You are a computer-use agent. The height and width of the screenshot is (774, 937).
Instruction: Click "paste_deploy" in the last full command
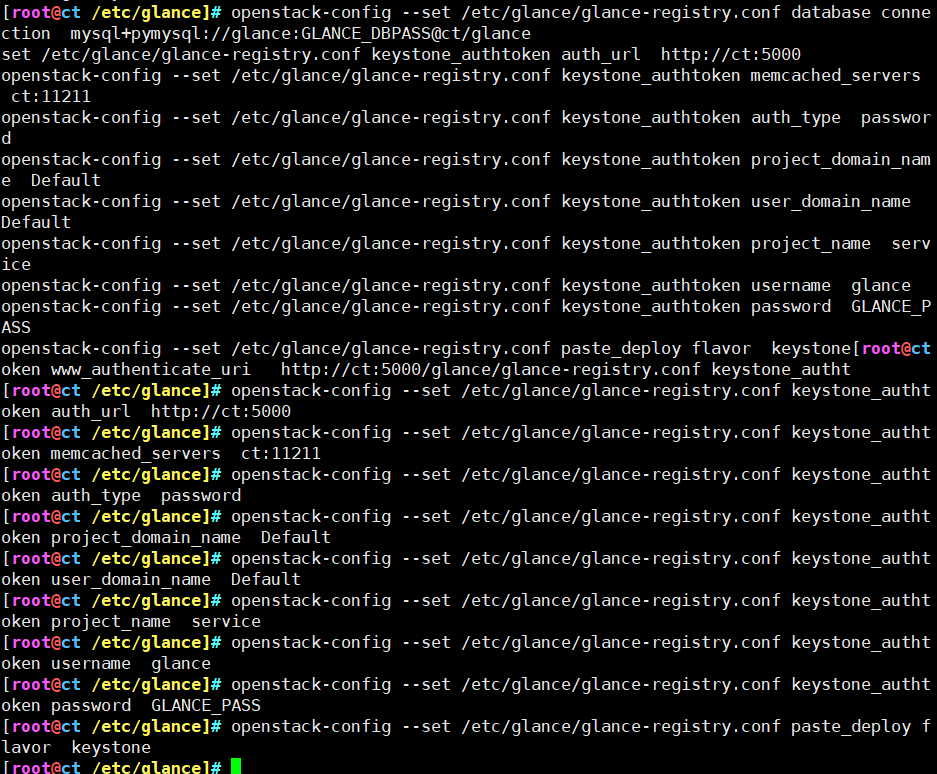tap(851, 726)
